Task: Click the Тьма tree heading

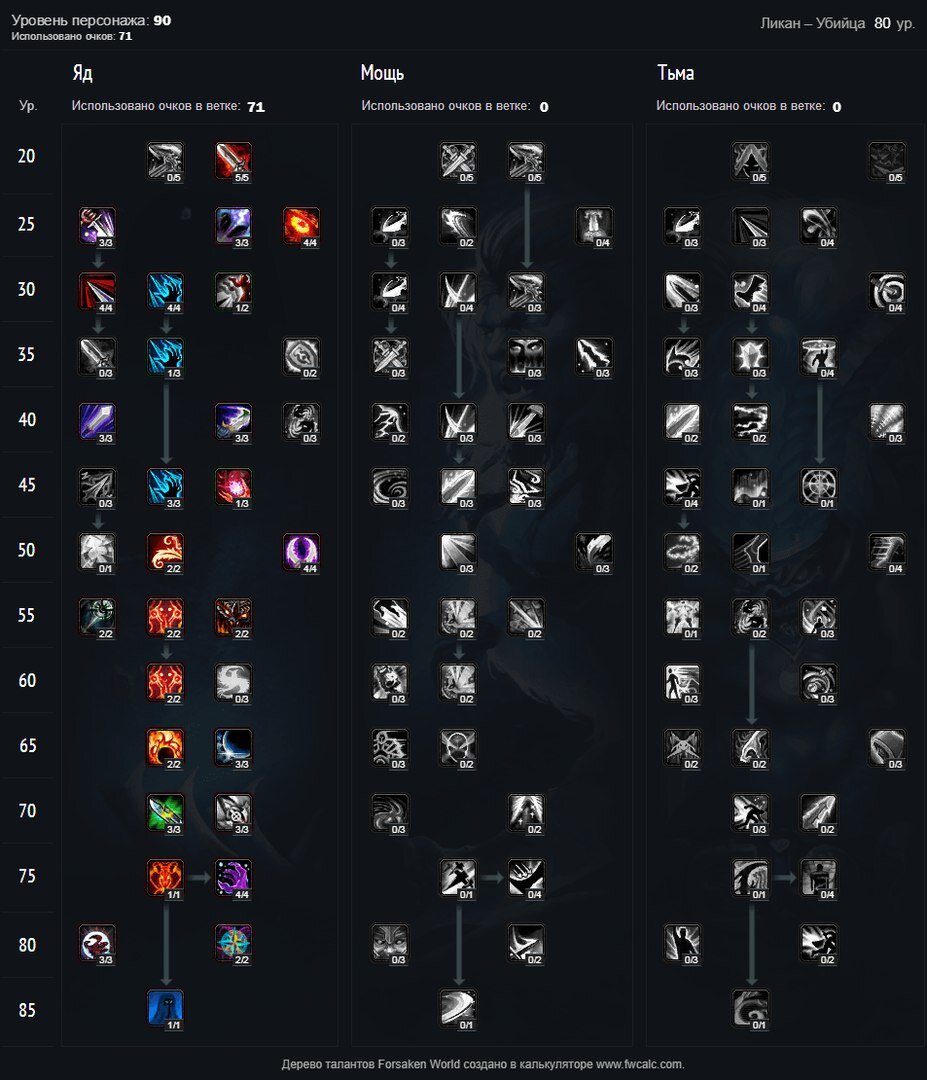Action: [x=676, y=73]
